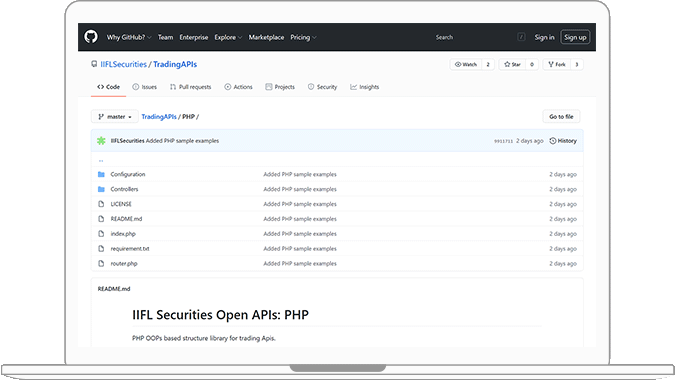The image size is (675, 380).
Task: Click the README.md header above preview
Action: [x=114, y=289]
